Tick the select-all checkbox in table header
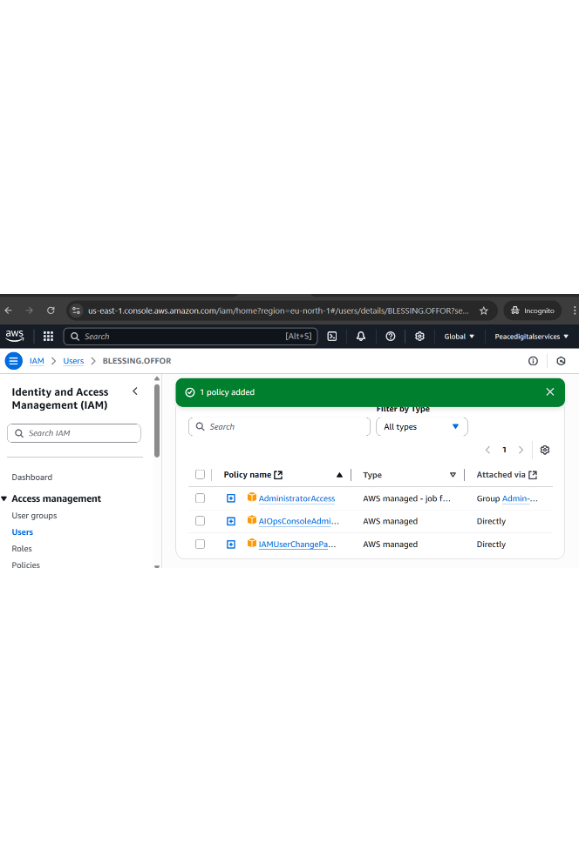 pyautogui.click(x=200, y=474)
